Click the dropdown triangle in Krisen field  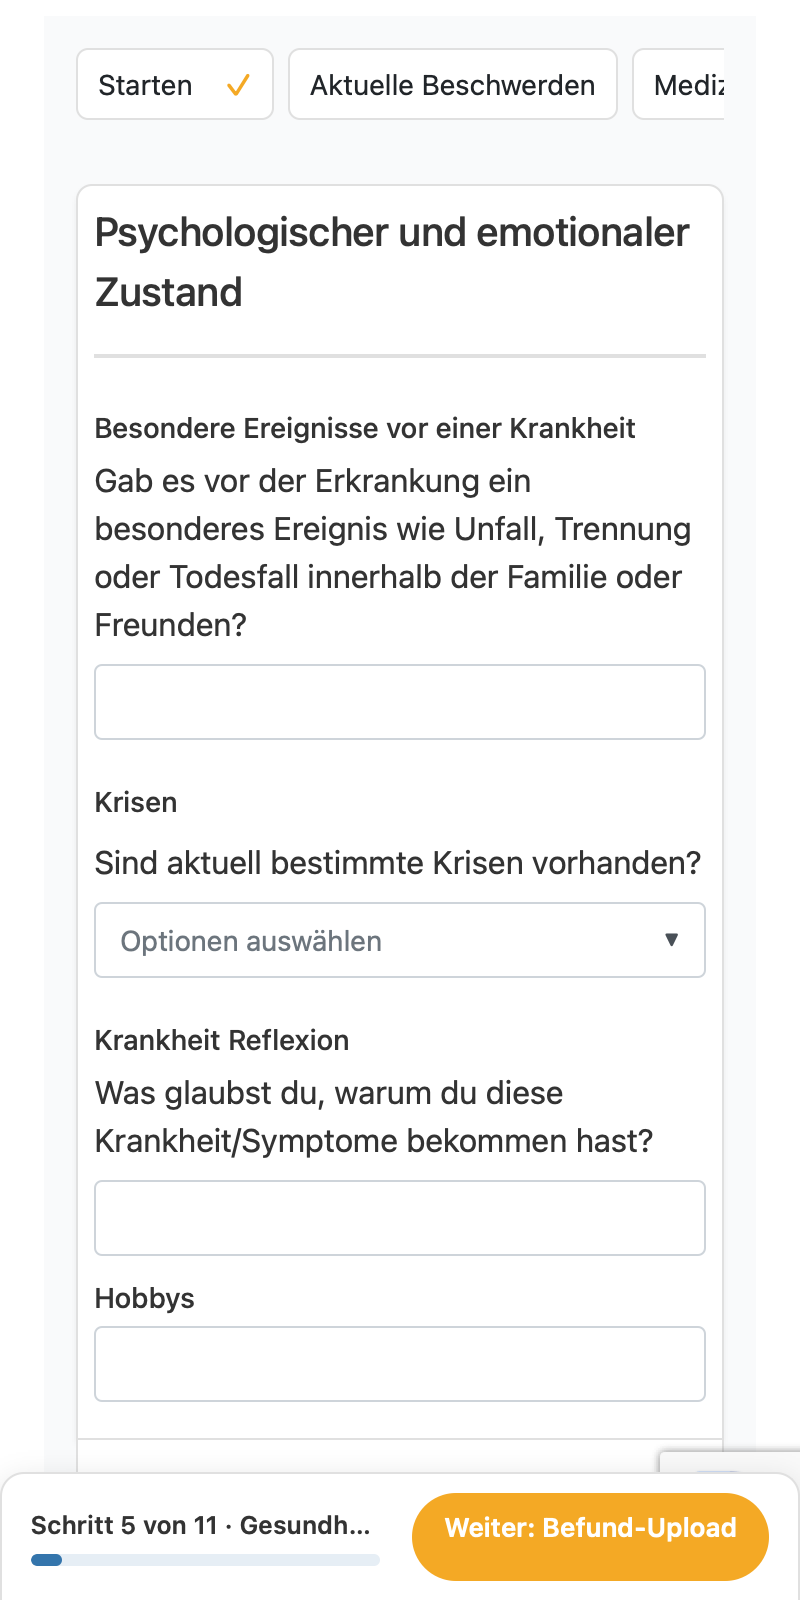(672, 940)
